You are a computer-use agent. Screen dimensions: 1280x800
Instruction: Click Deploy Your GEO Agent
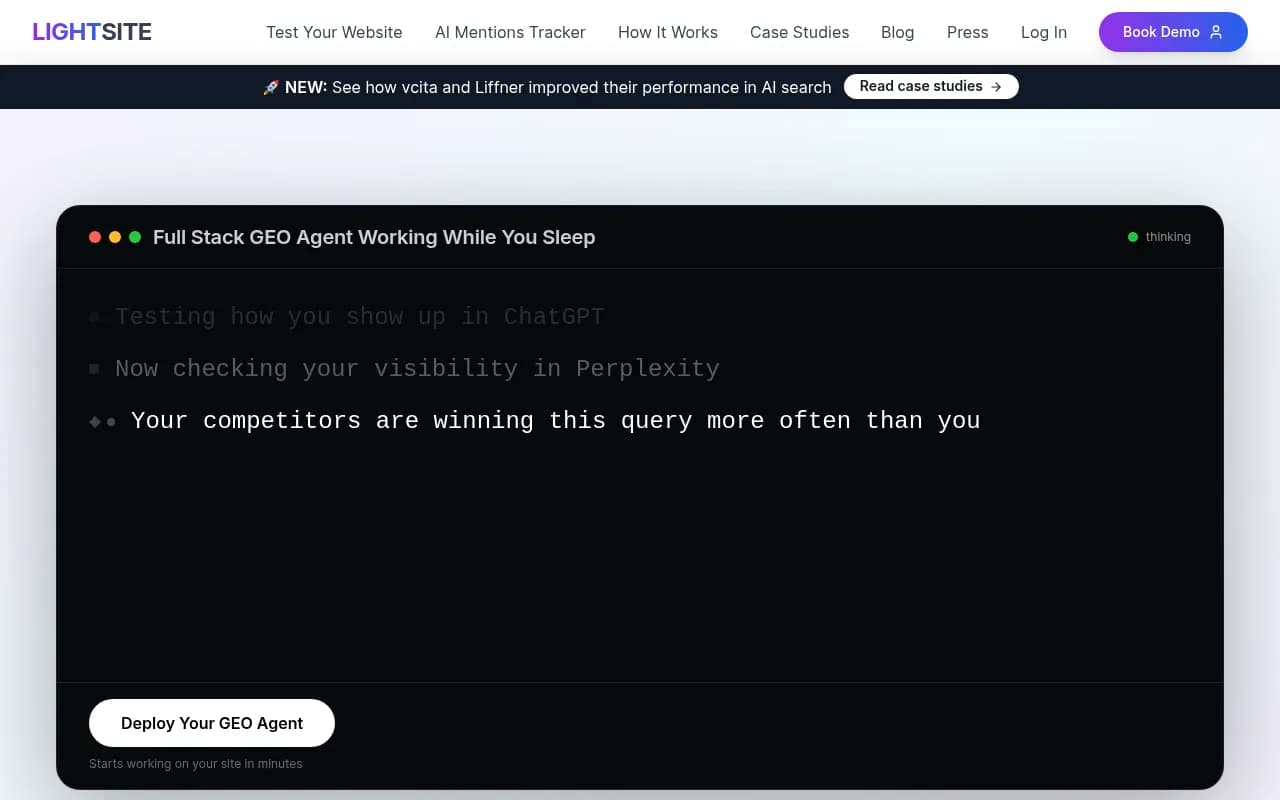(211, 723)
